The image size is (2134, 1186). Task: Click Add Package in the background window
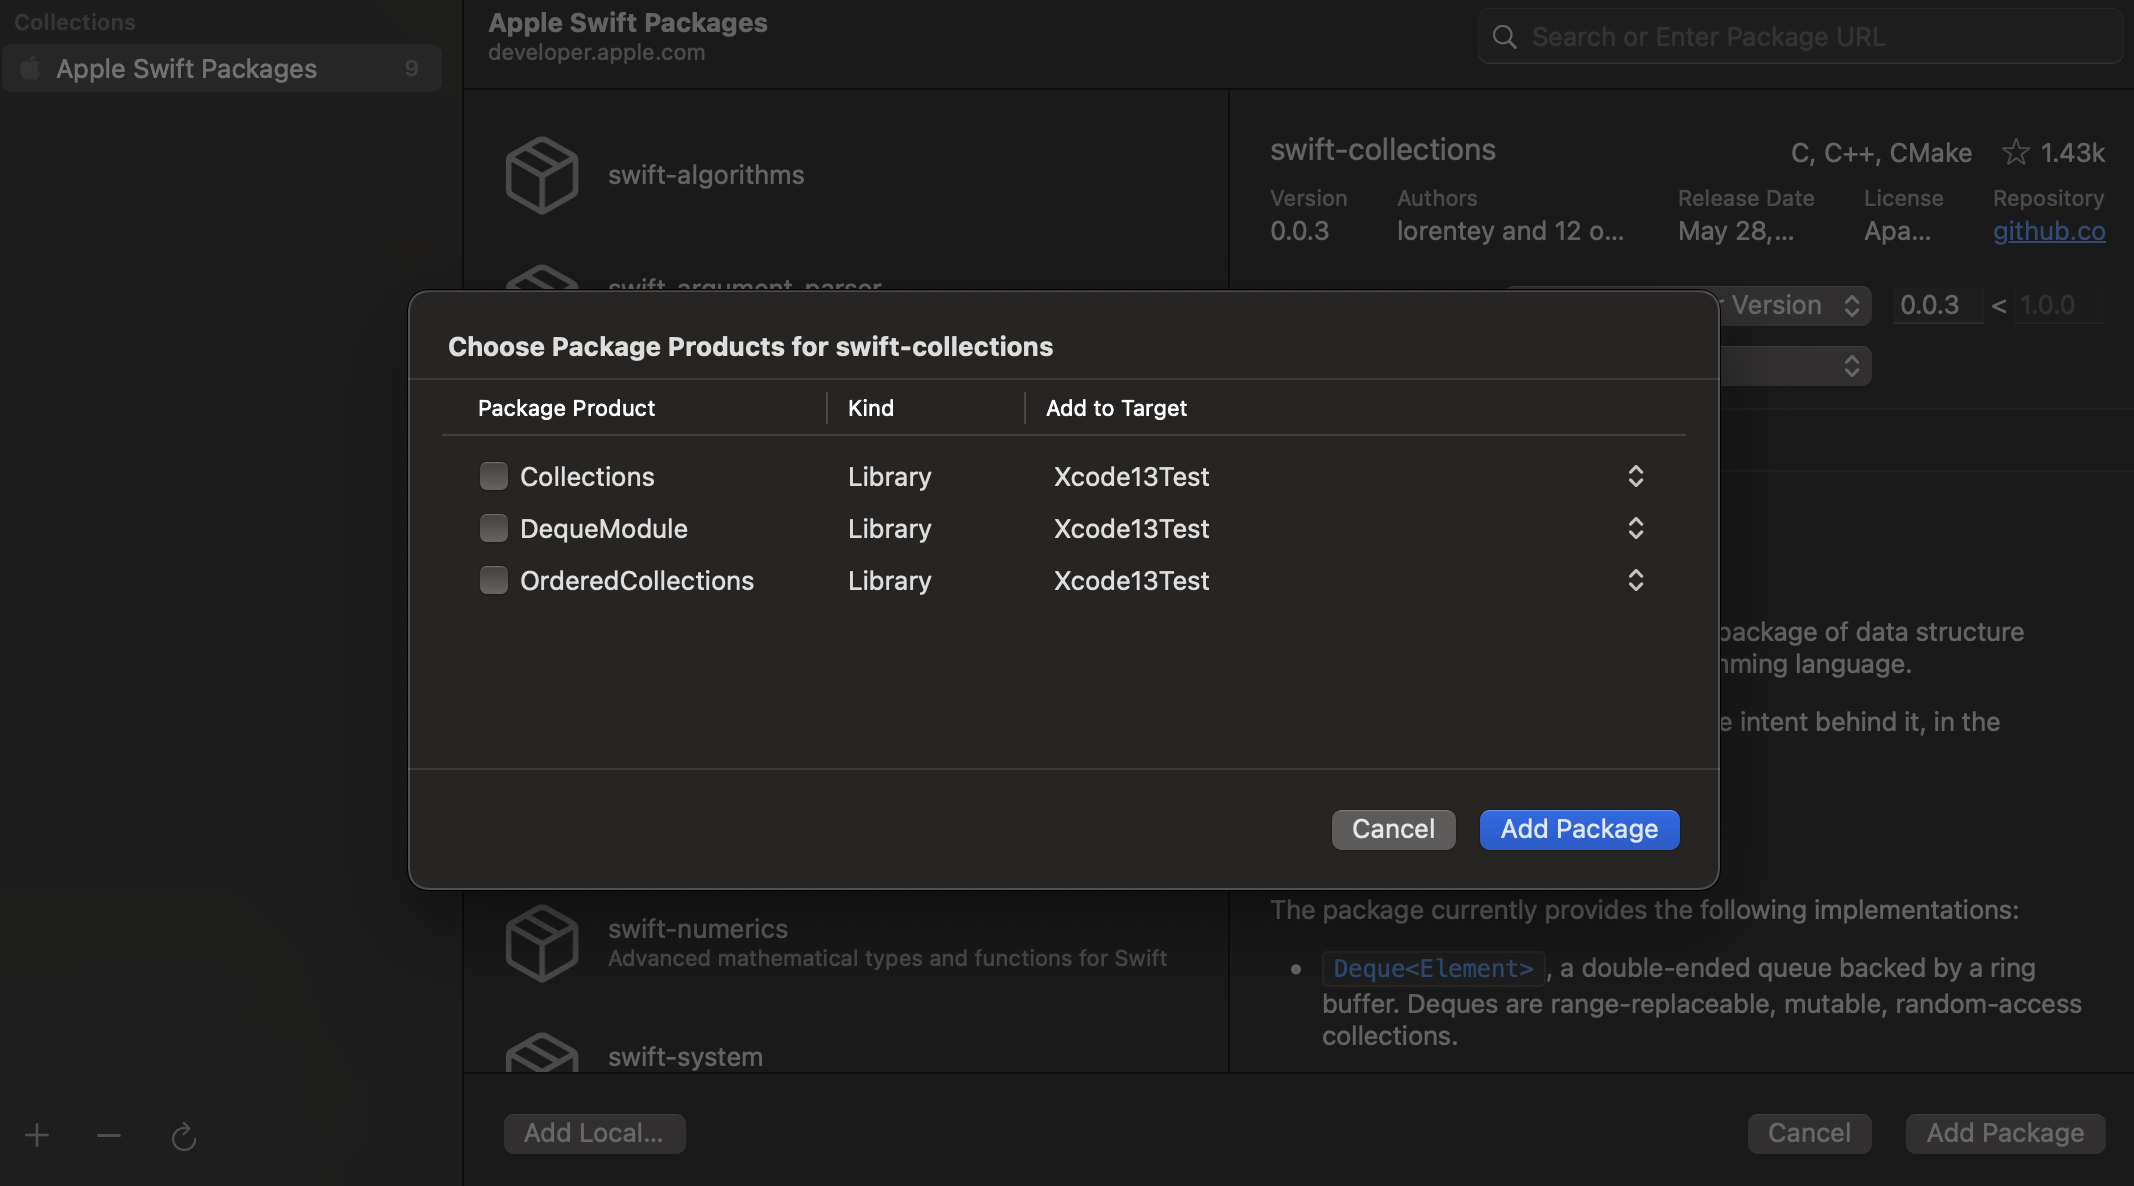point(2005,1133)
